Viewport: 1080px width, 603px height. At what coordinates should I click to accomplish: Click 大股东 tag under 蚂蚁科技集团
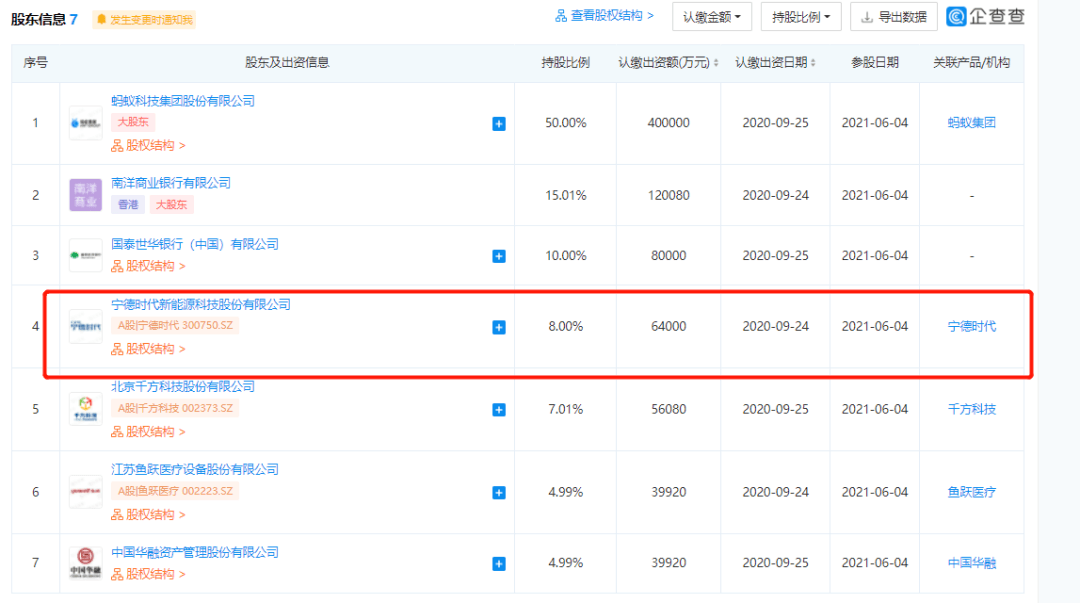[x=133, y=122]
